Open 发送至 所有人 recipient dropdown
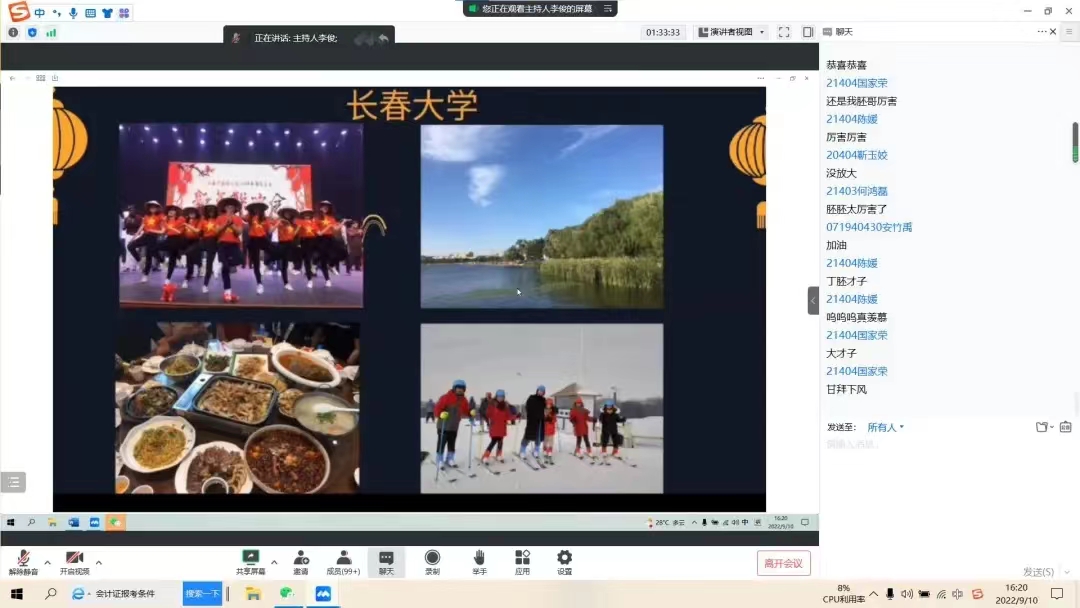 [885, 427]
